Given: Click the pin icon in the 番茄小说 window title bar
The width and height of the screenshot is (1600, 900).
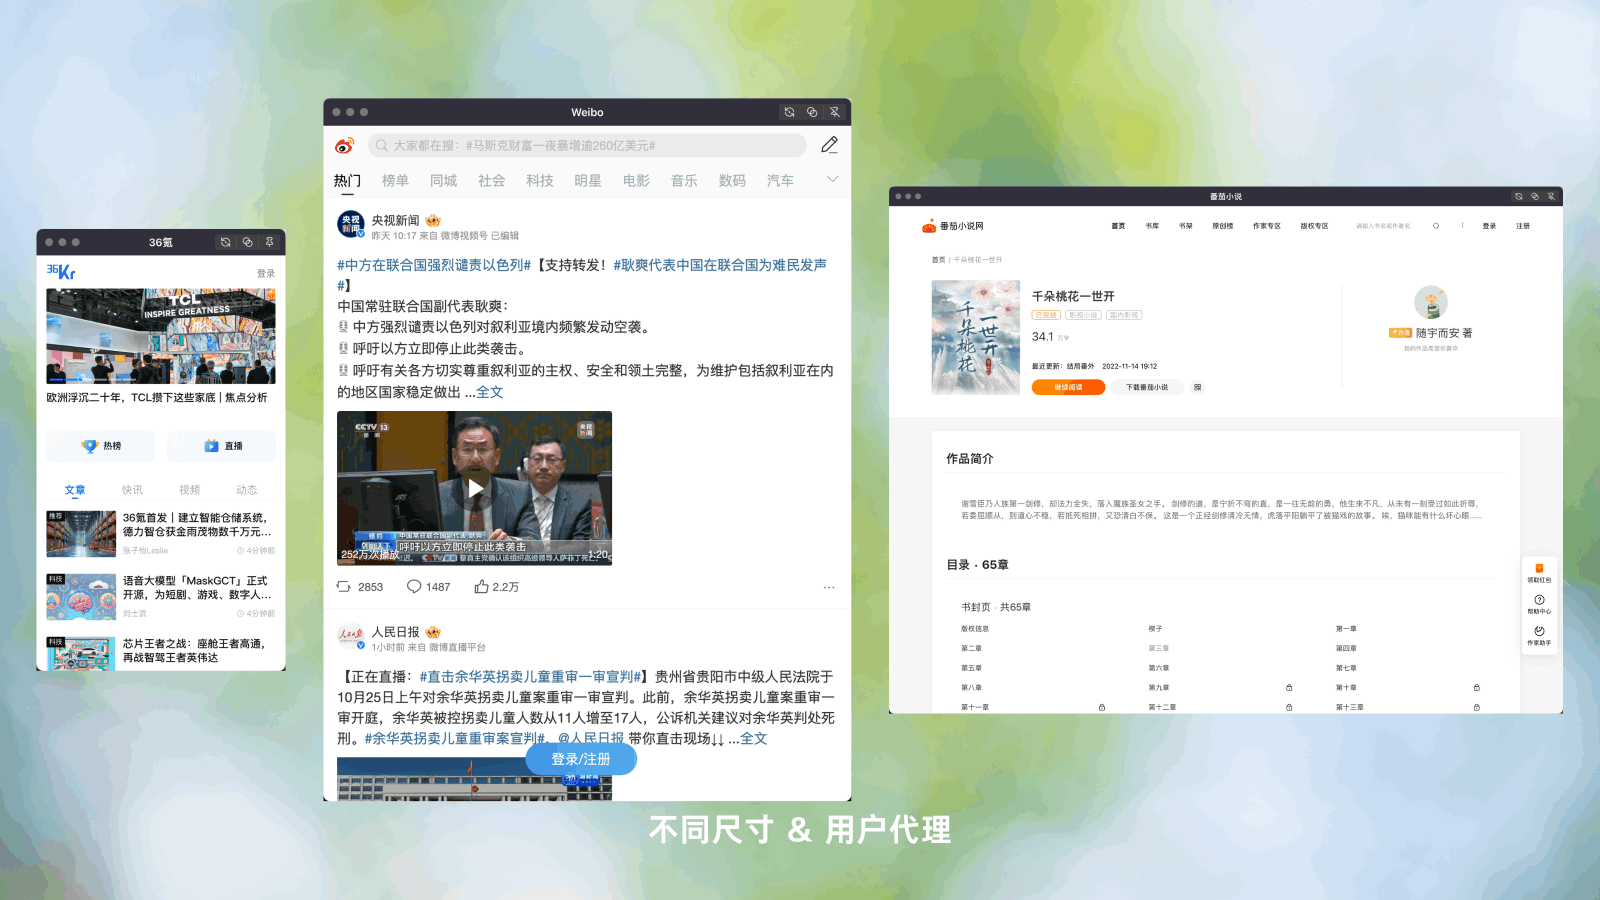Looking at the screenshot, I should point(1551,196).
